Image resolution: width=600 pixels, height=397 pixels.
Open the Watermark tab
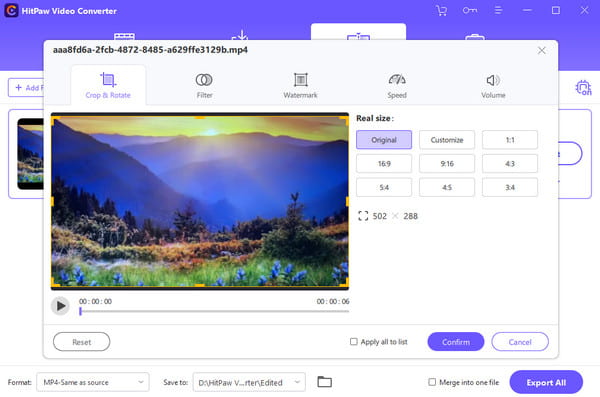click(x=300, y=85)
